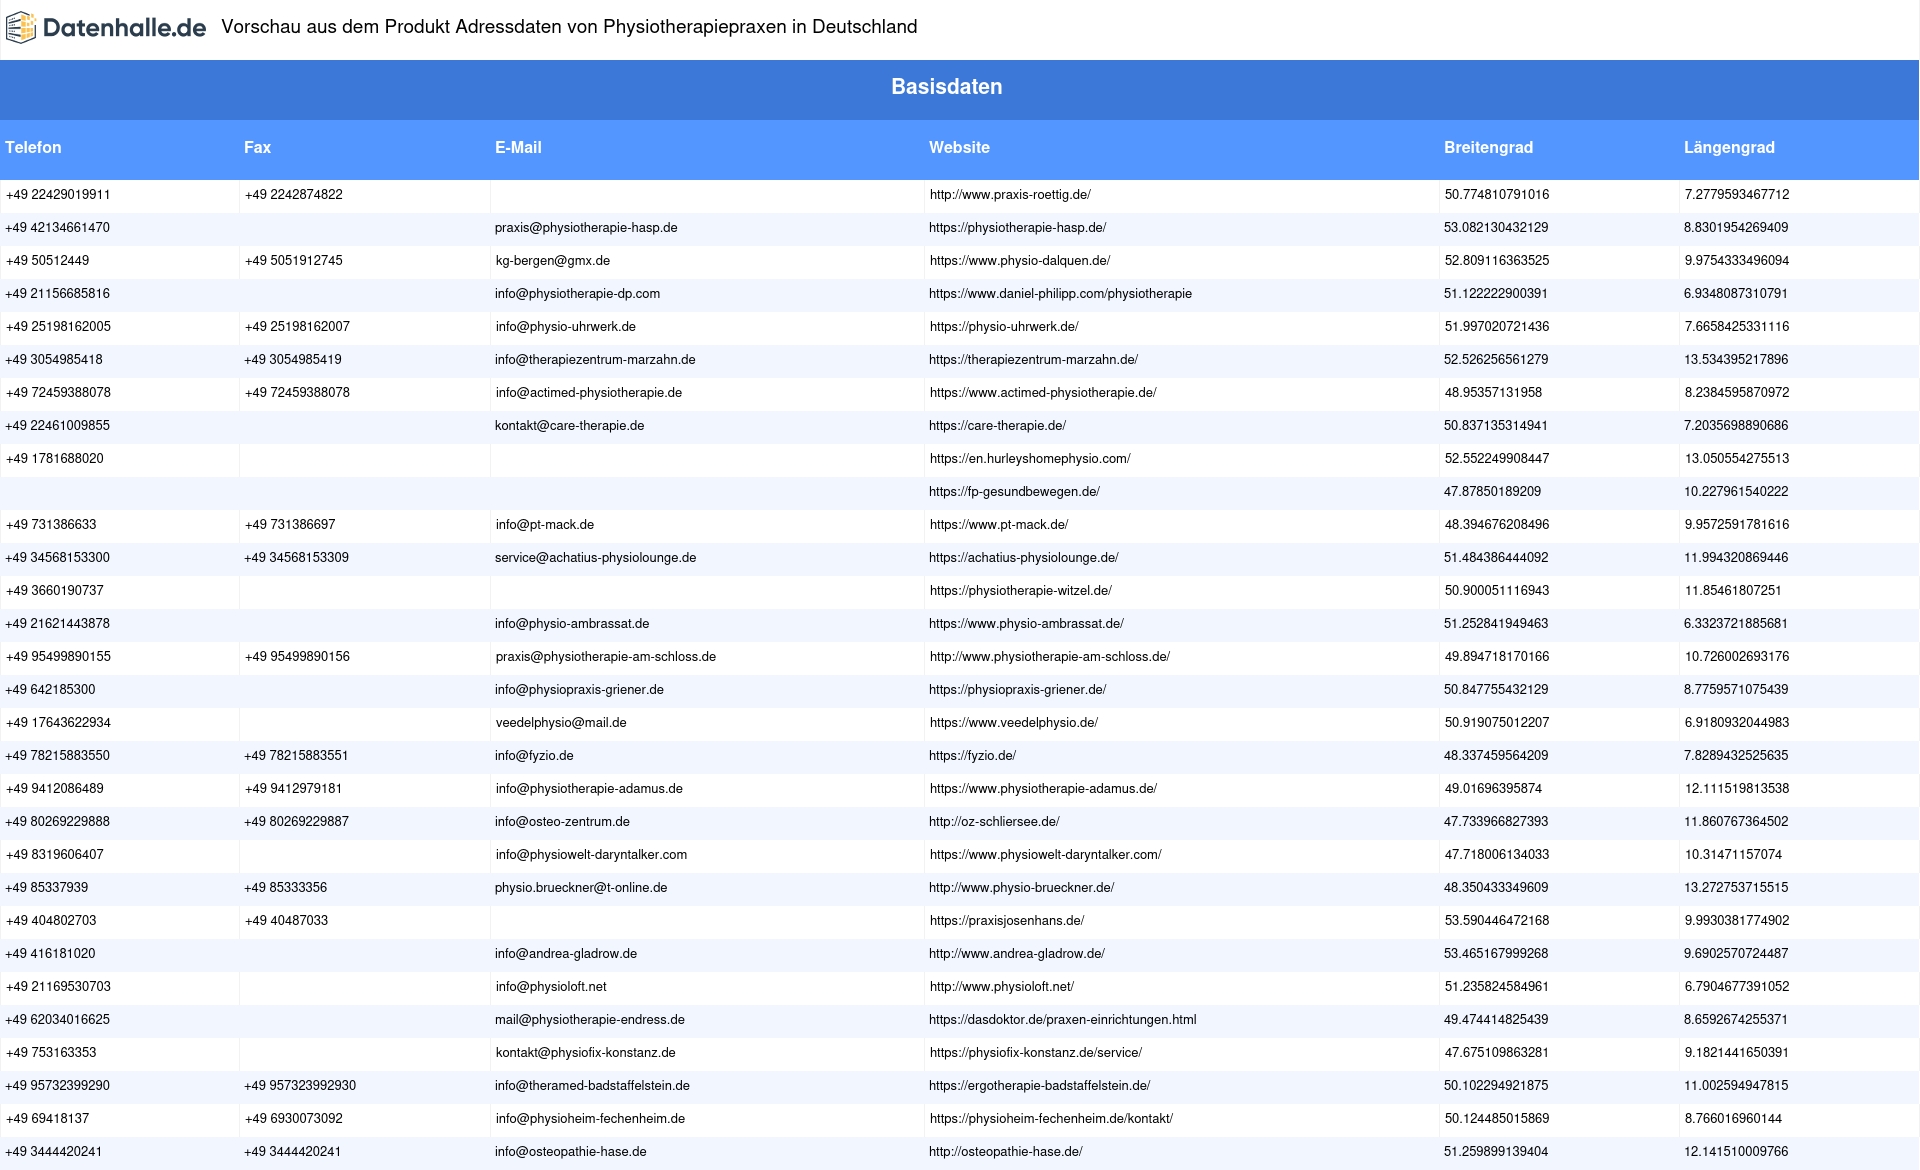Screen dimensions: 1920x1170
Task: Select fax number +49 78215883551
Action: tap(296, 756)
